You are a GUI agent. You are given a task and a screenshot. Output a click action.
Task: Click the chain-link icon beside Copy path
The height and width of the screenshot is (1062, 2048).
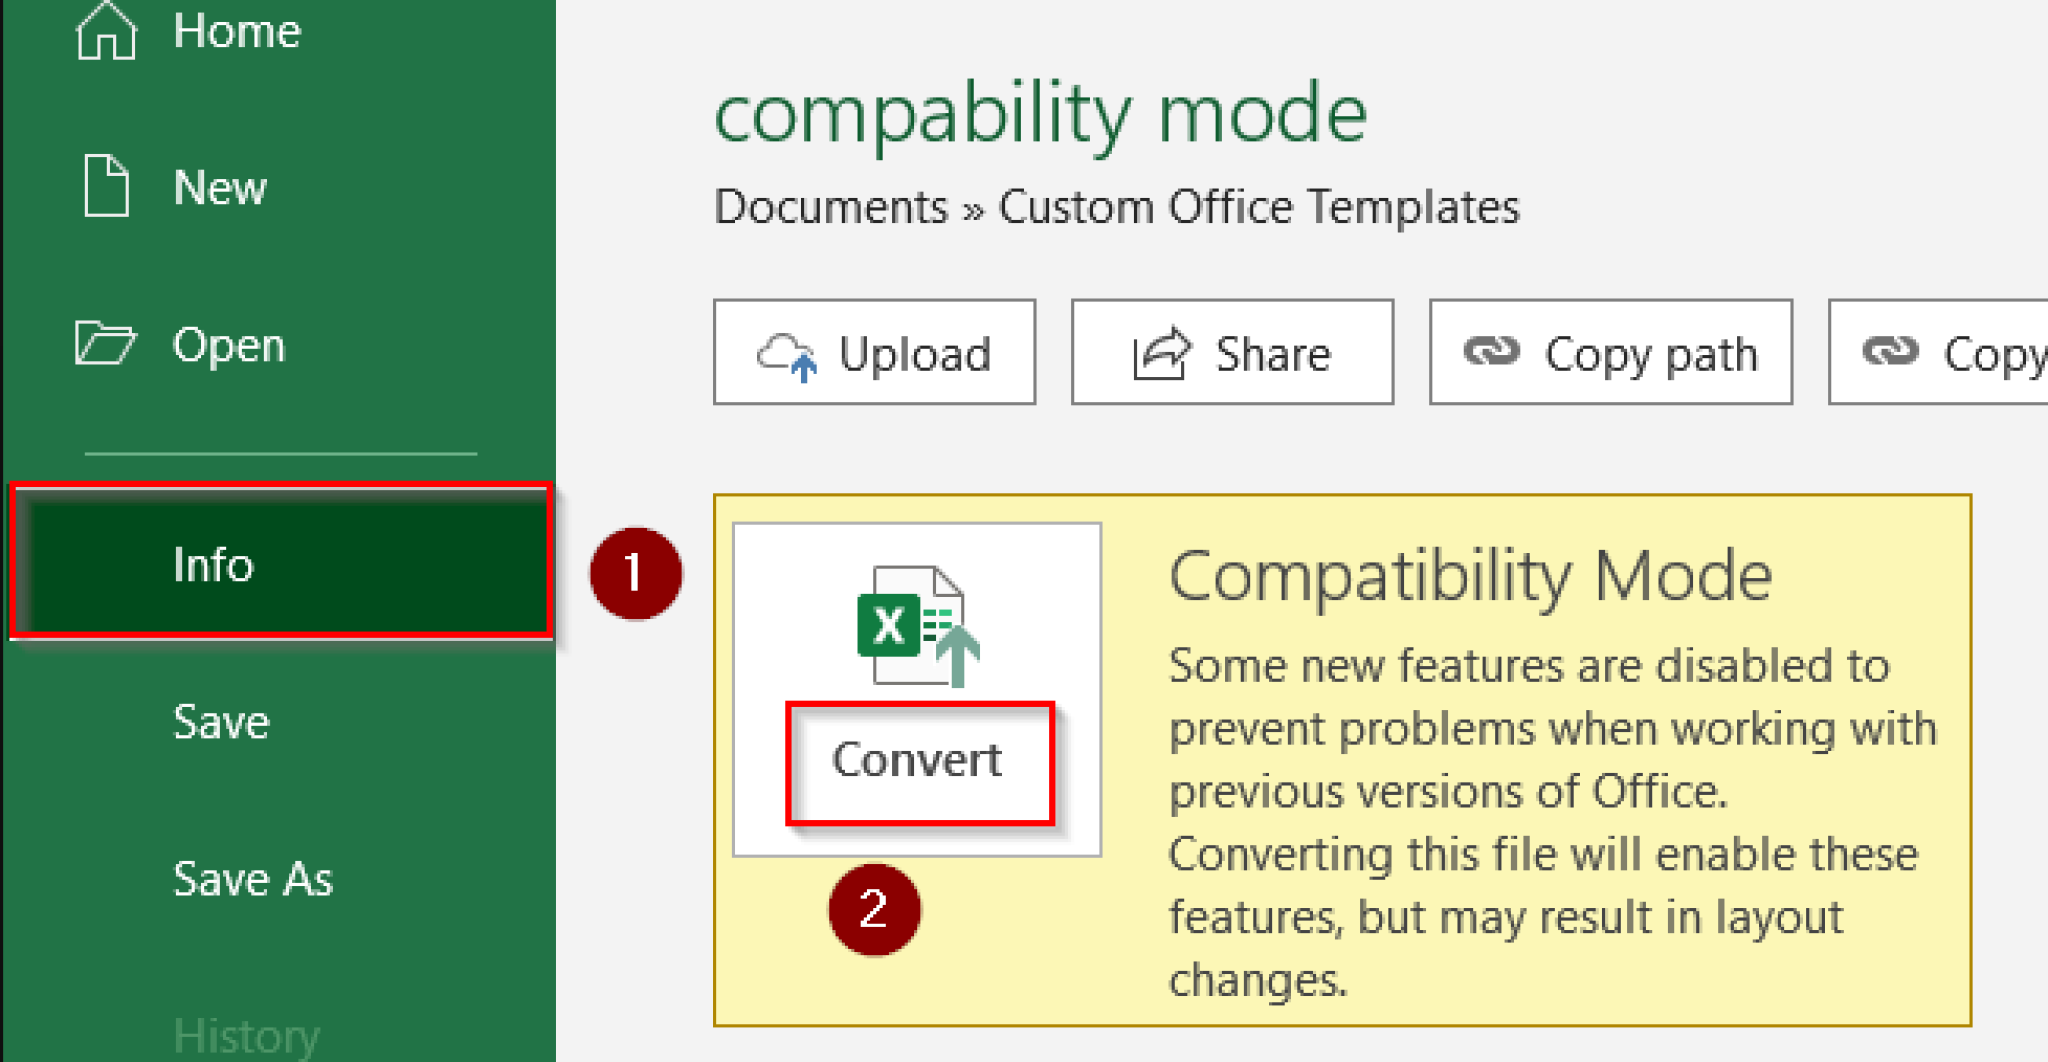coord(1491,352)
